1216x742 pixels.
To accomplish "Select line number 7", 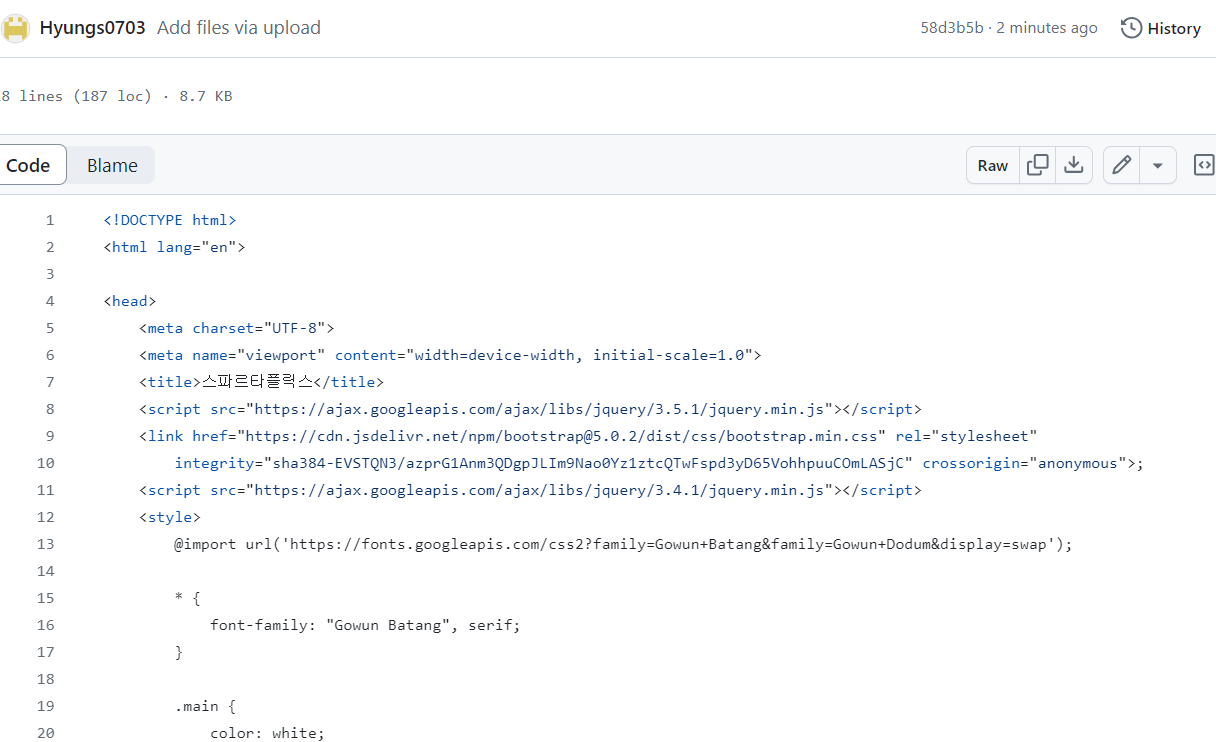I will pos(50,382).
